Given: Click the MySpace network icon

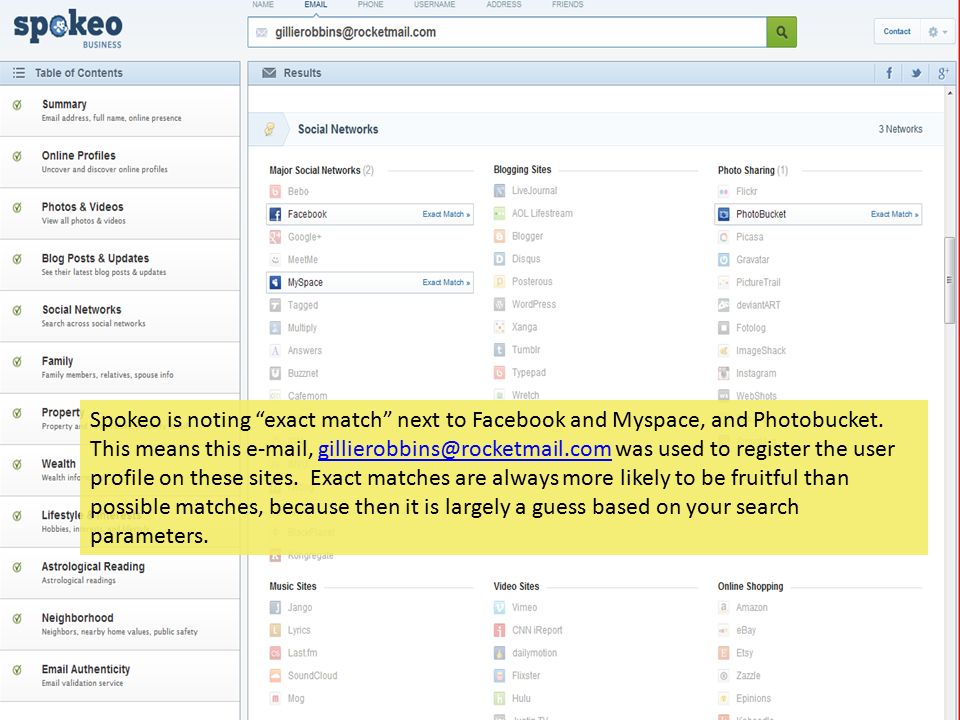Looking at the screenshot, I should [x=276, y=282].
